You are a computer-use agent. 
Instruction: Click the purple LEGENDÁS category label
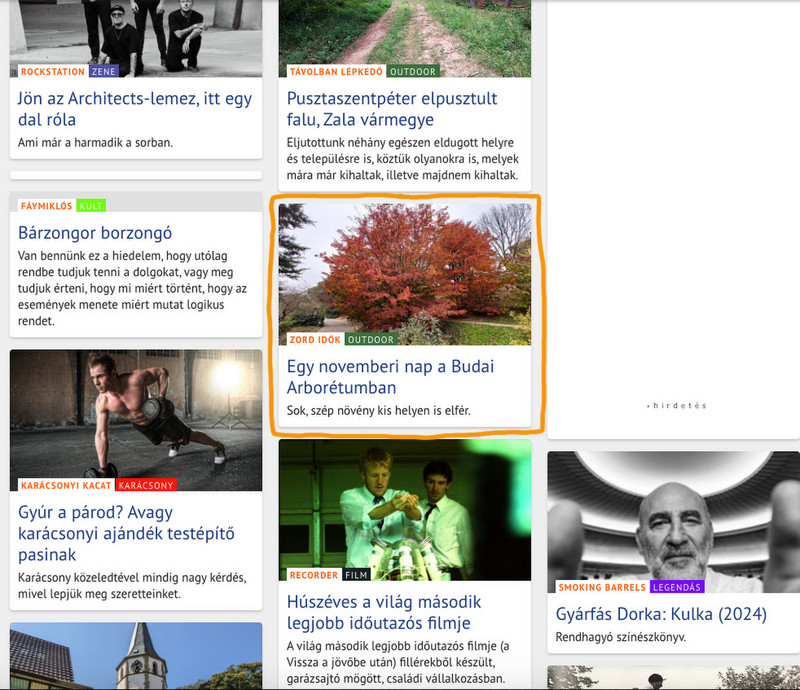tap(677, 587)
